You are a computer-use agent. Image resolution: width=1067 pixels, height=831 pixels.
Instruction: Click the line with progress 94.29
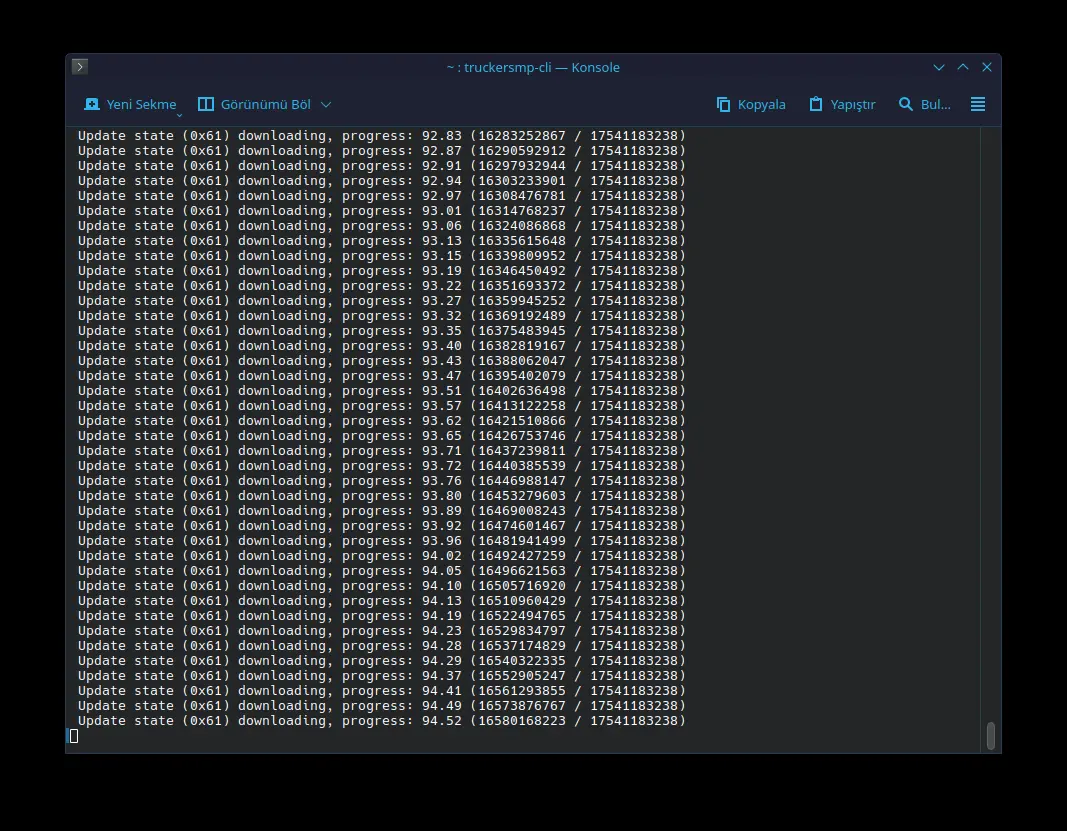(382, 660)
